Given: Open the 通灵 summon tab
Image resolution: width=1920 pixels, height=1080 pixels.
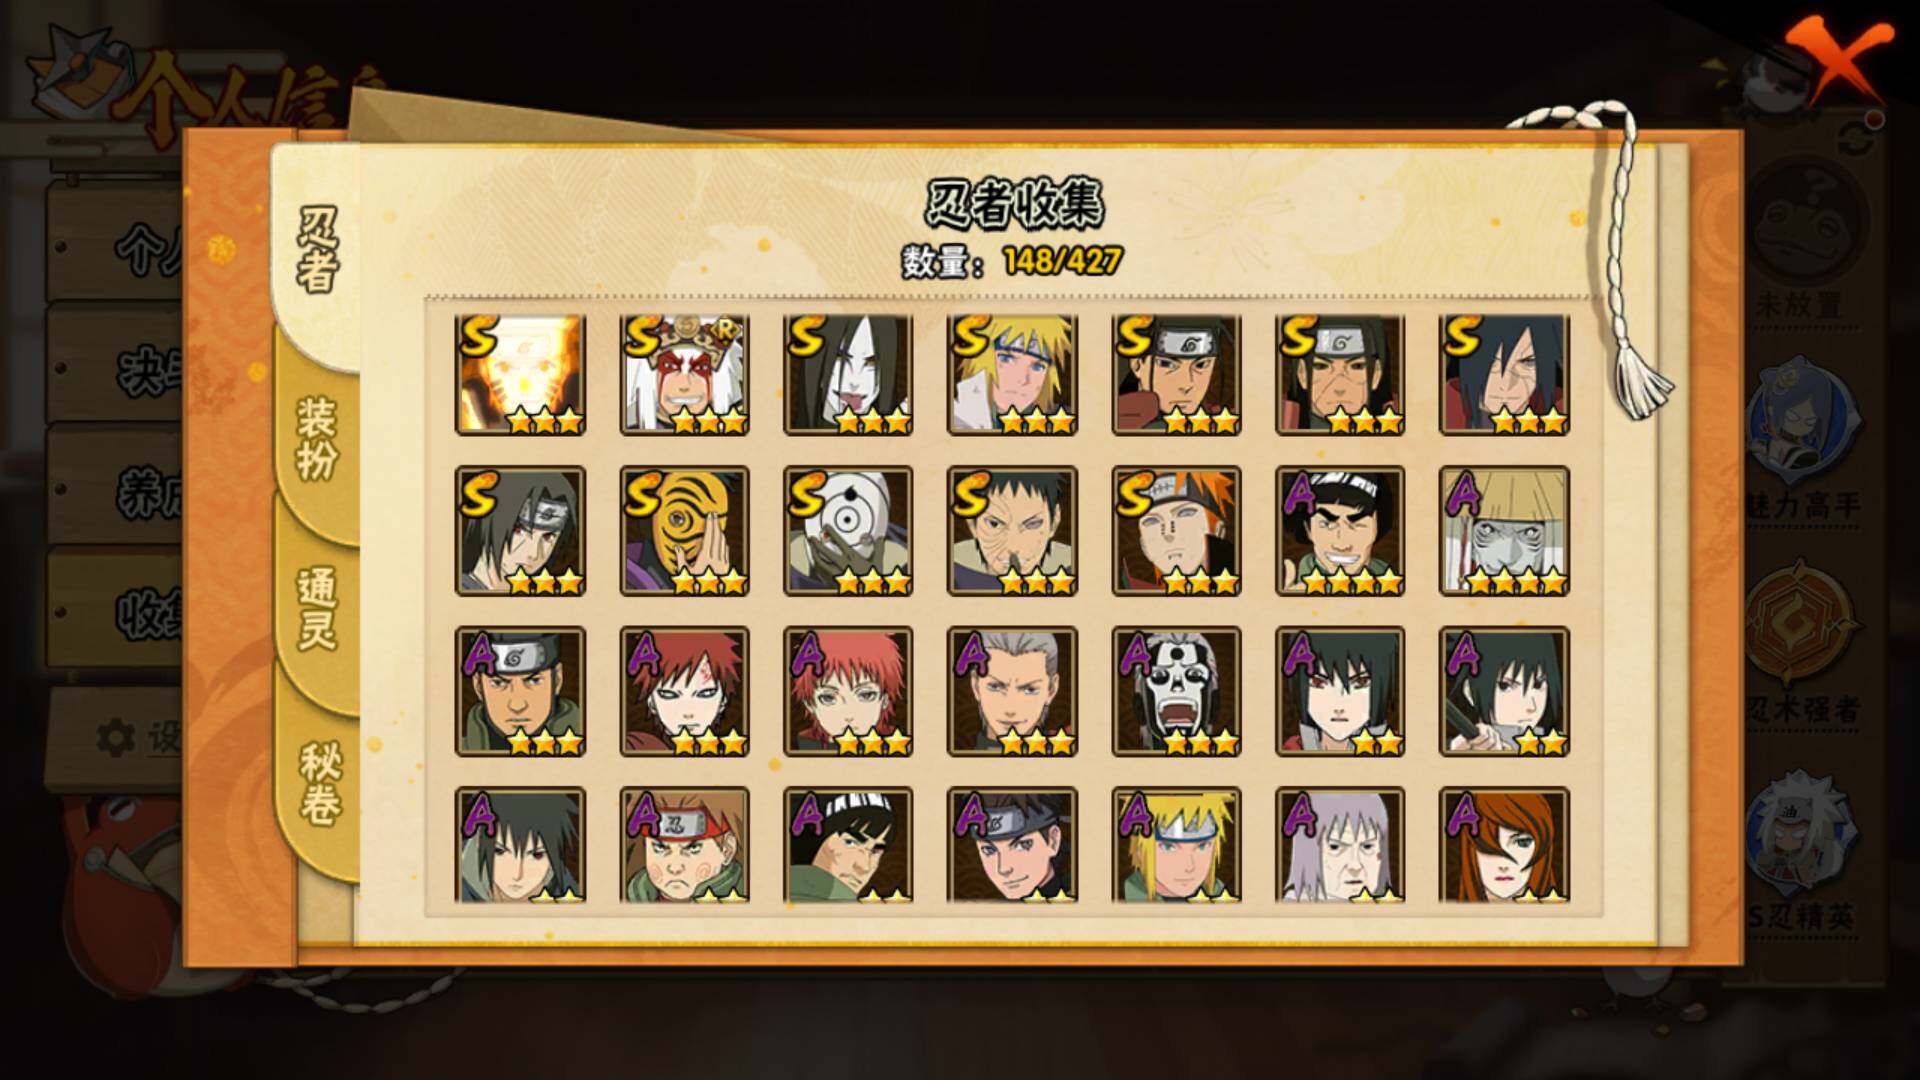Looking at the screenshot, I should [x=317, y=608].
